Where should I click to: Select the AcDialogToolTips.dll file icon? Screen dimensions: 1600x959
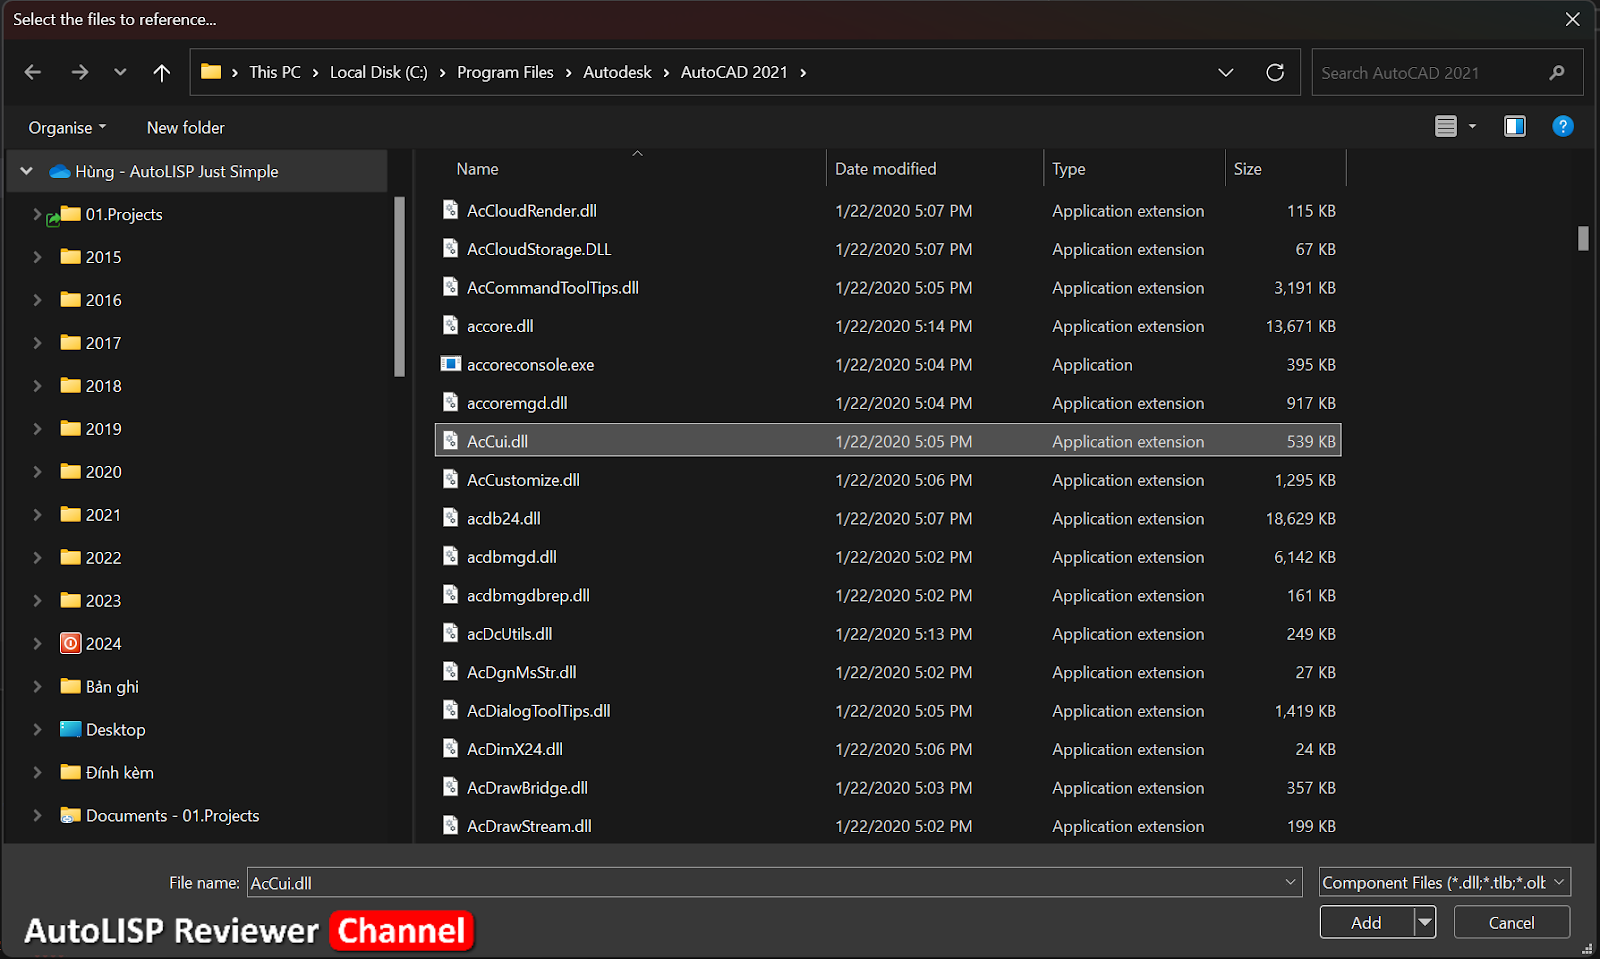tap(451, 711)
